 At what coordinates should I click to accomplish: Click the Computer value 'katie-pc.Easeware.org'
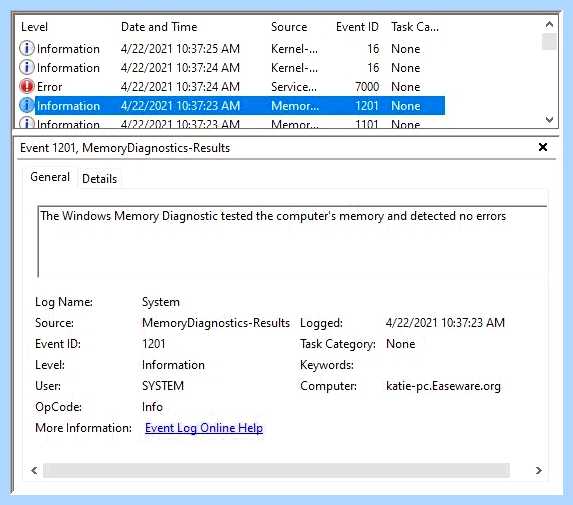[443, 386]
